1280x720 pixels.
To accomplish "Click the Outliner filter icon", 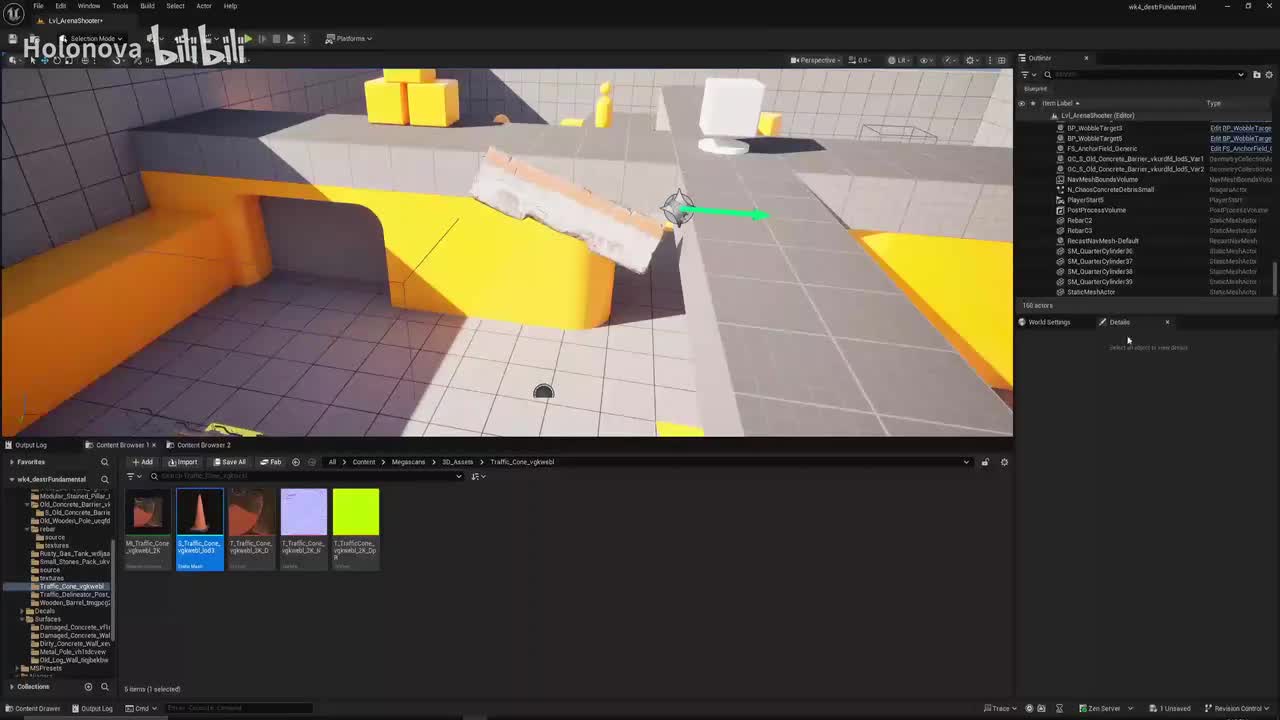I will click(x=1026, y=75).
